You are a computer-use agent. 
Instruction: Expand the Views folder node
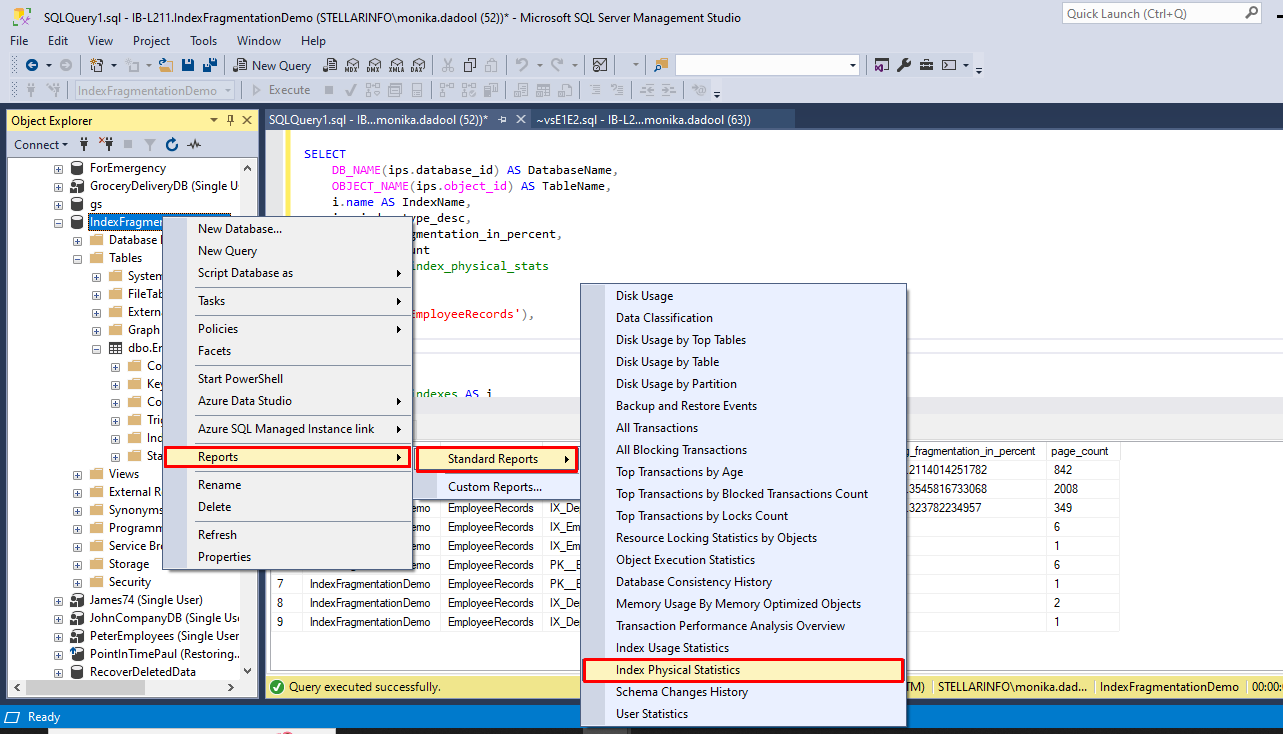click(77, 474)
